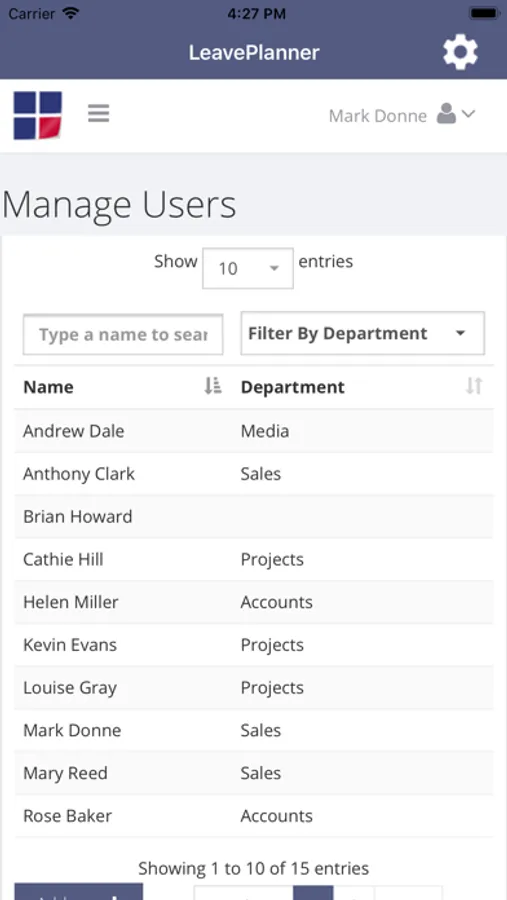Viewport: 507px width, 900px height.
Task: Select user Helen Miller
Action: point(71,602)
